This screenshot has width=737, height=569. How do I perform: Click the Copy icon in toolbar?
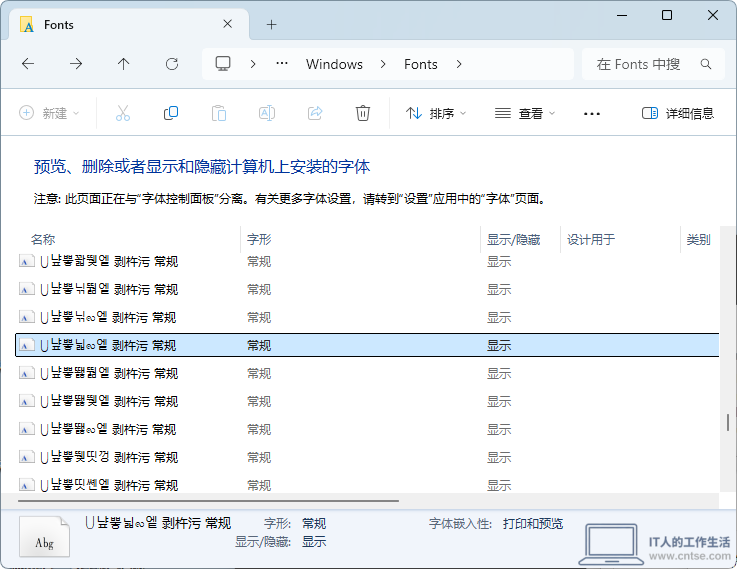(x=171, y=113)
